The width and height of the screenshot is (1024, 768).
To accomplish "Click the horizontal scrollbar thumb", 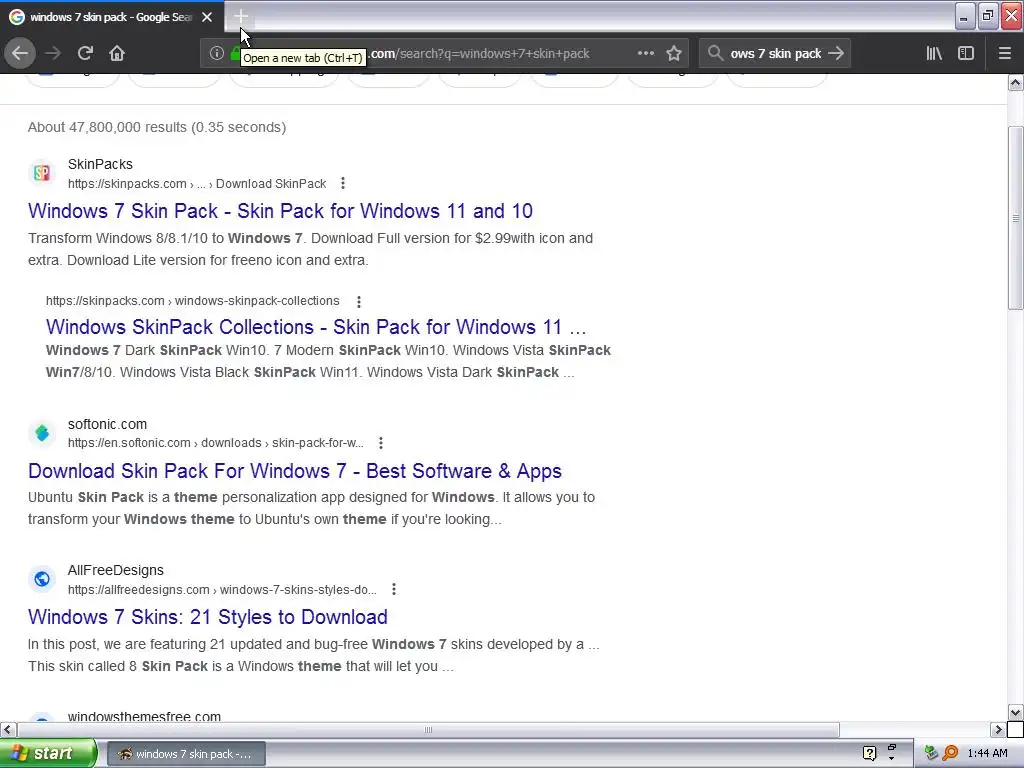I will point(428,729).
